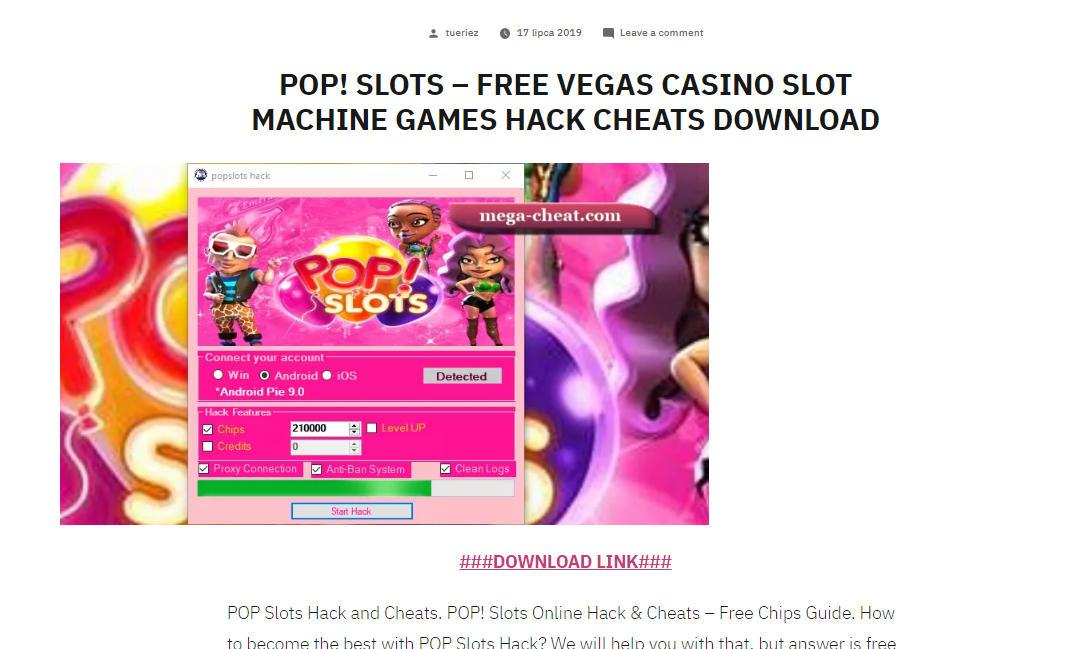Minimize the popslots hack window

pyautogui.click(x=433, y=175)
